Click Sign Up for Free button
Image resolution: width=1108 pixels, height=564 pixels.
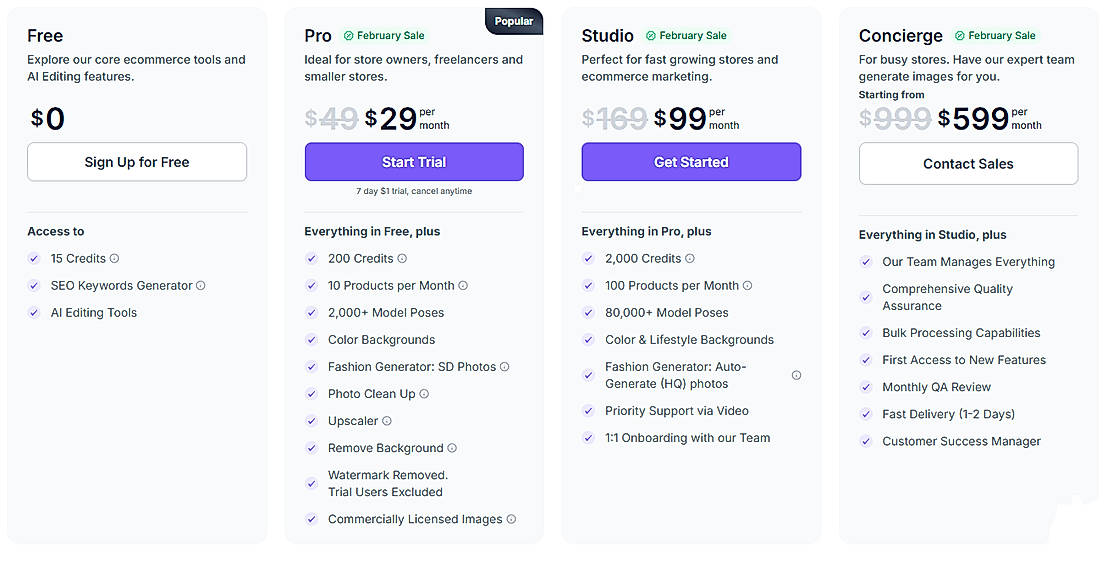pyautogui.click(x=137, y=162)
